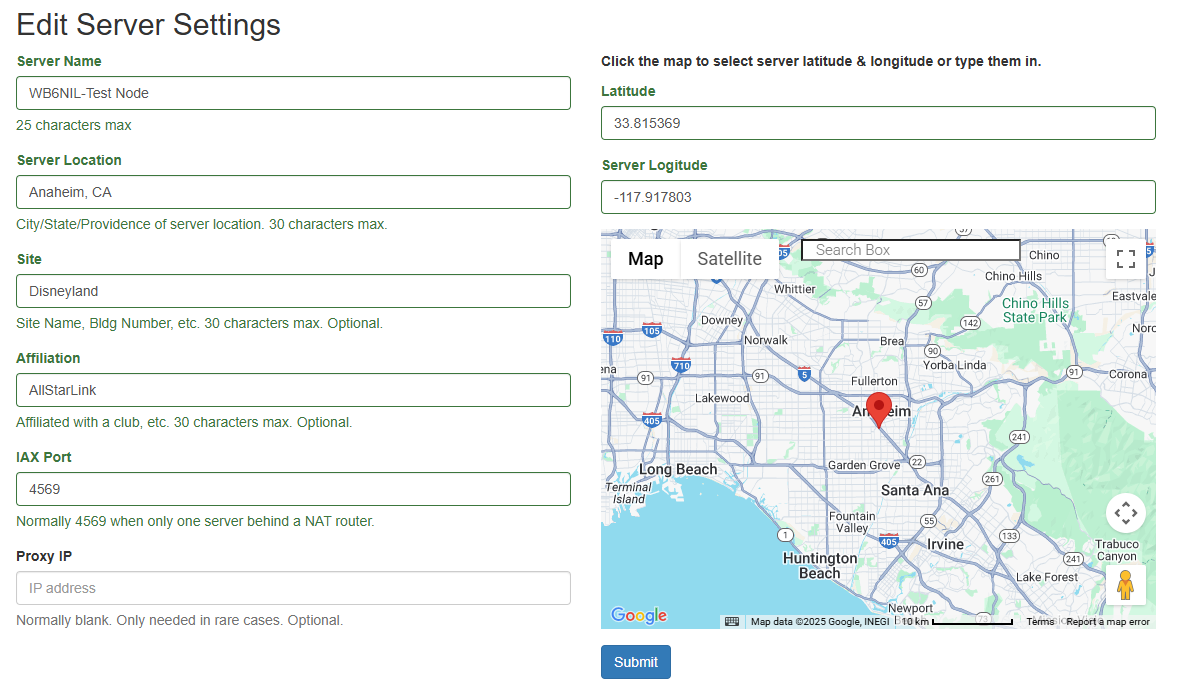Edit the Server Location field
This screenshot has height=693, width=1183.
[293, 192]
